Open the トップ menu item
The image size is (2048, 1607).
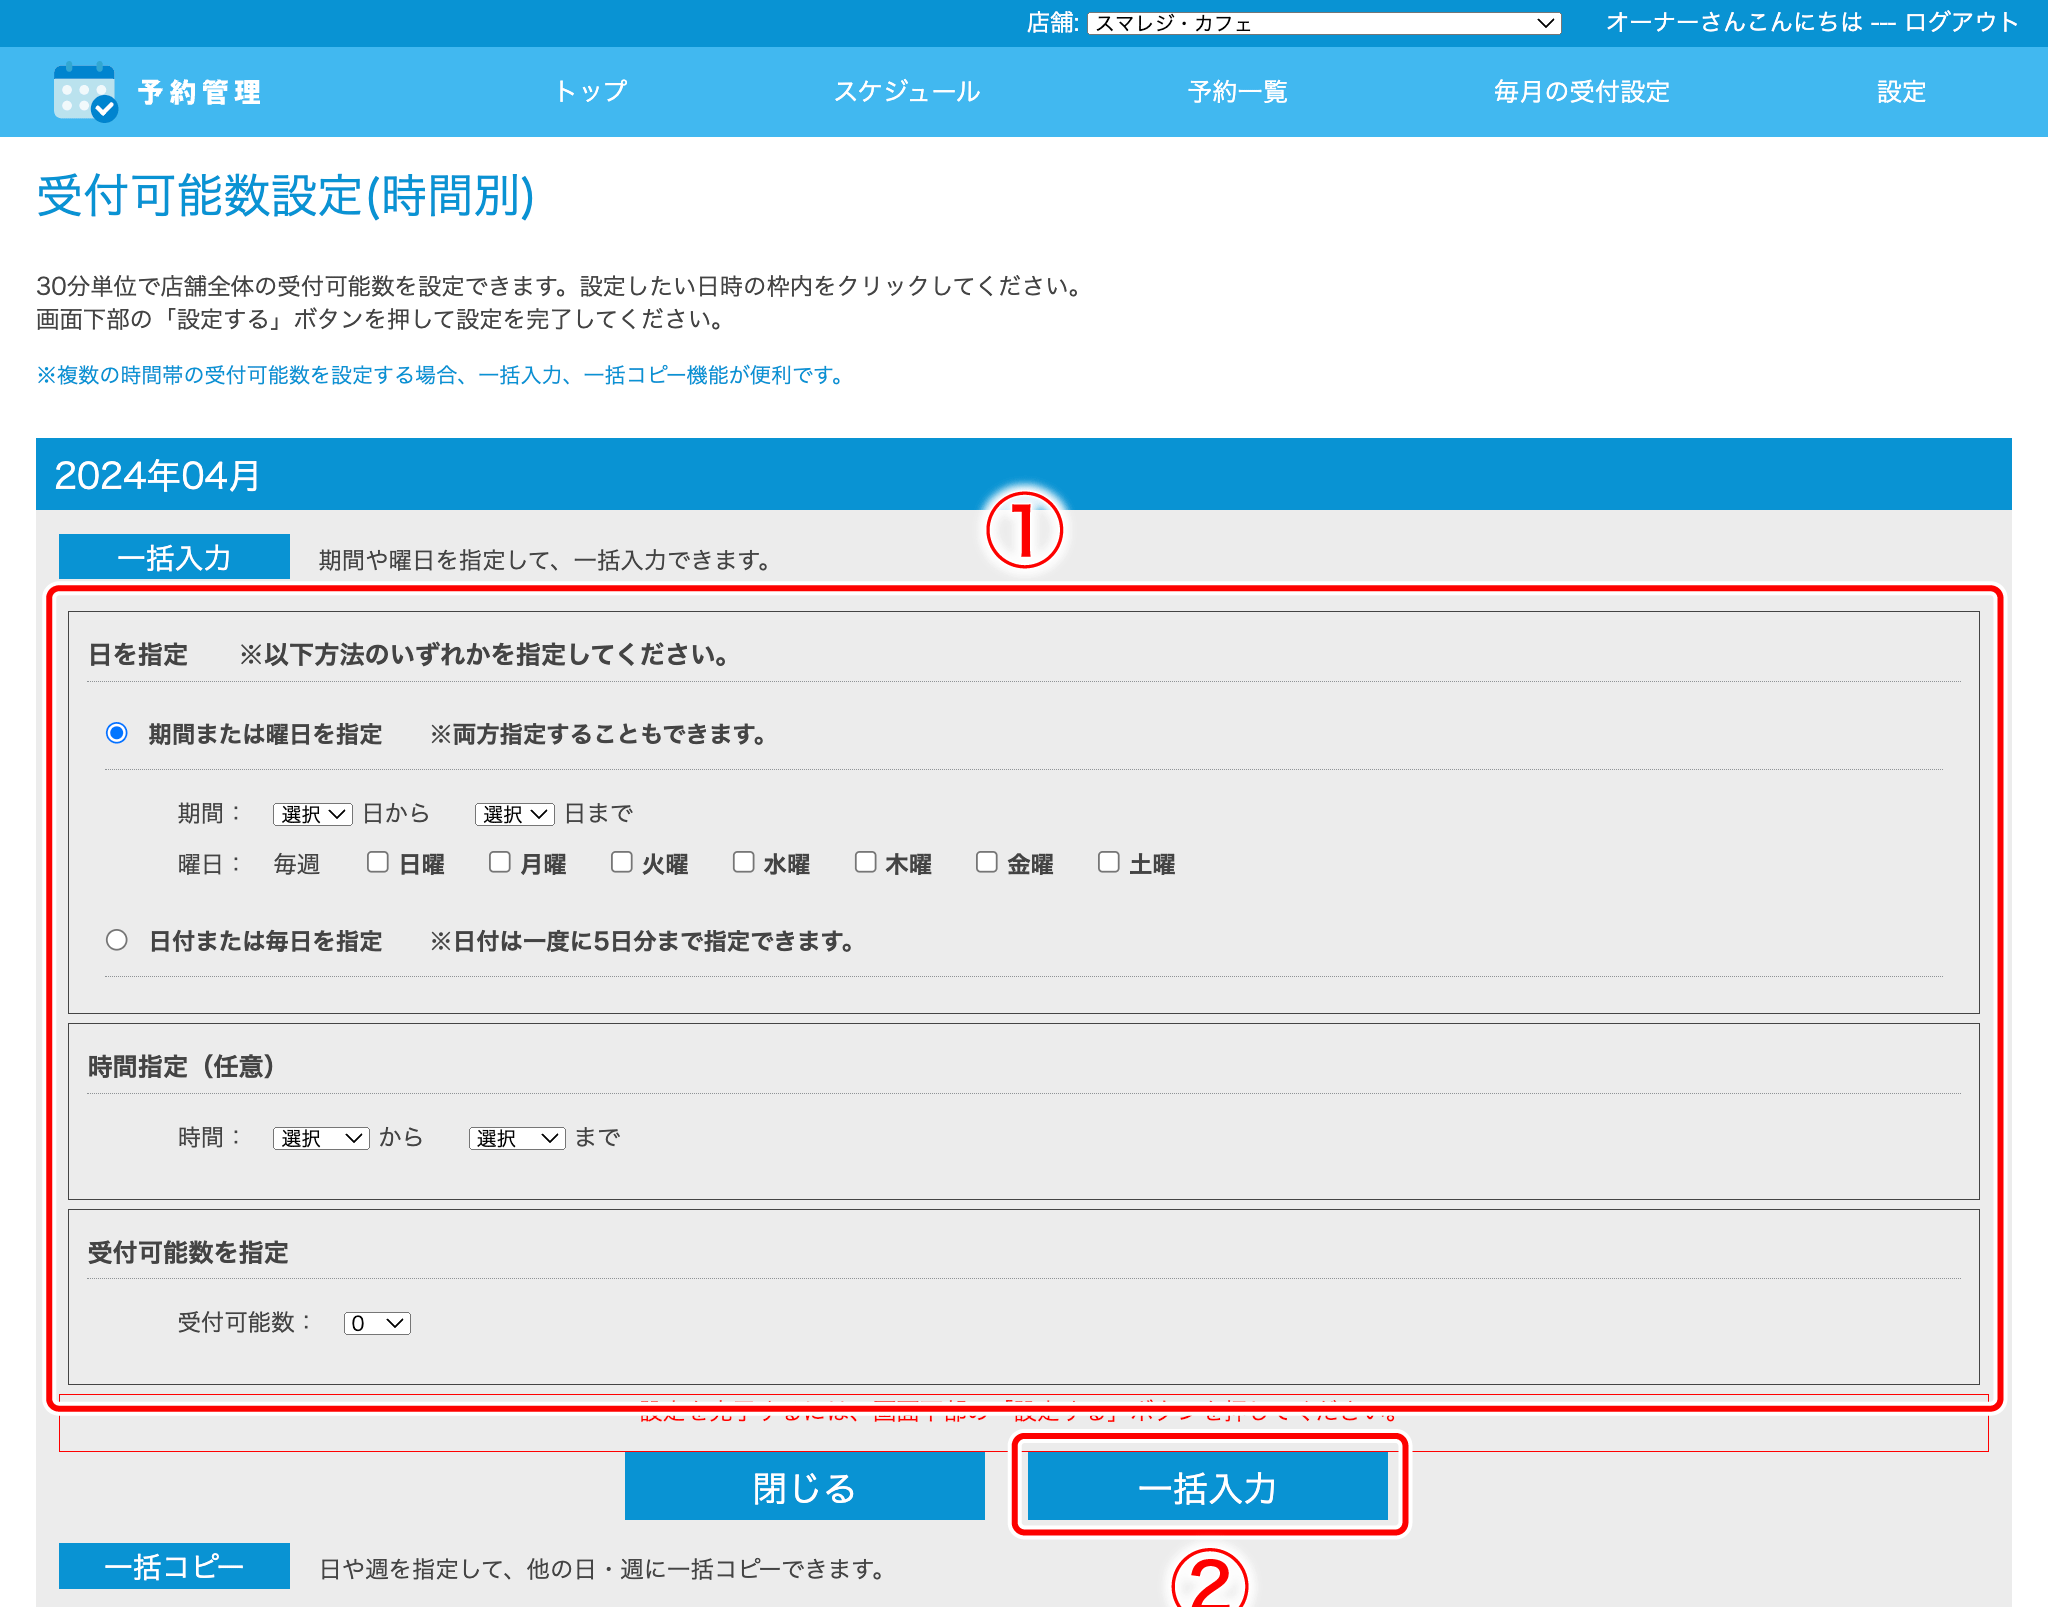[591, 92]
